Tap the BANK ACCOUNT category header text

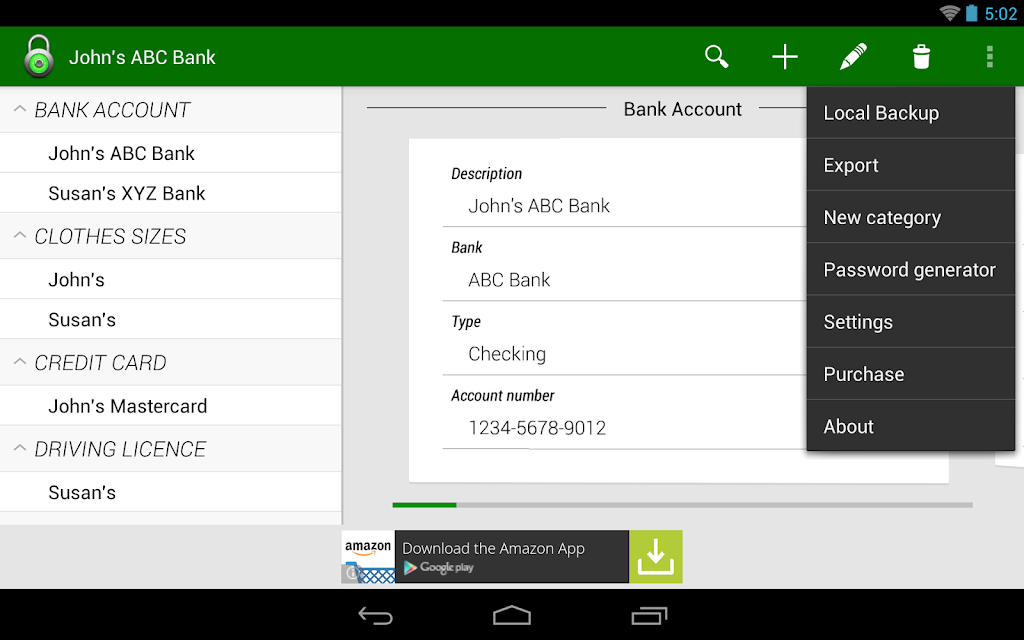click(x=112, y=110)
